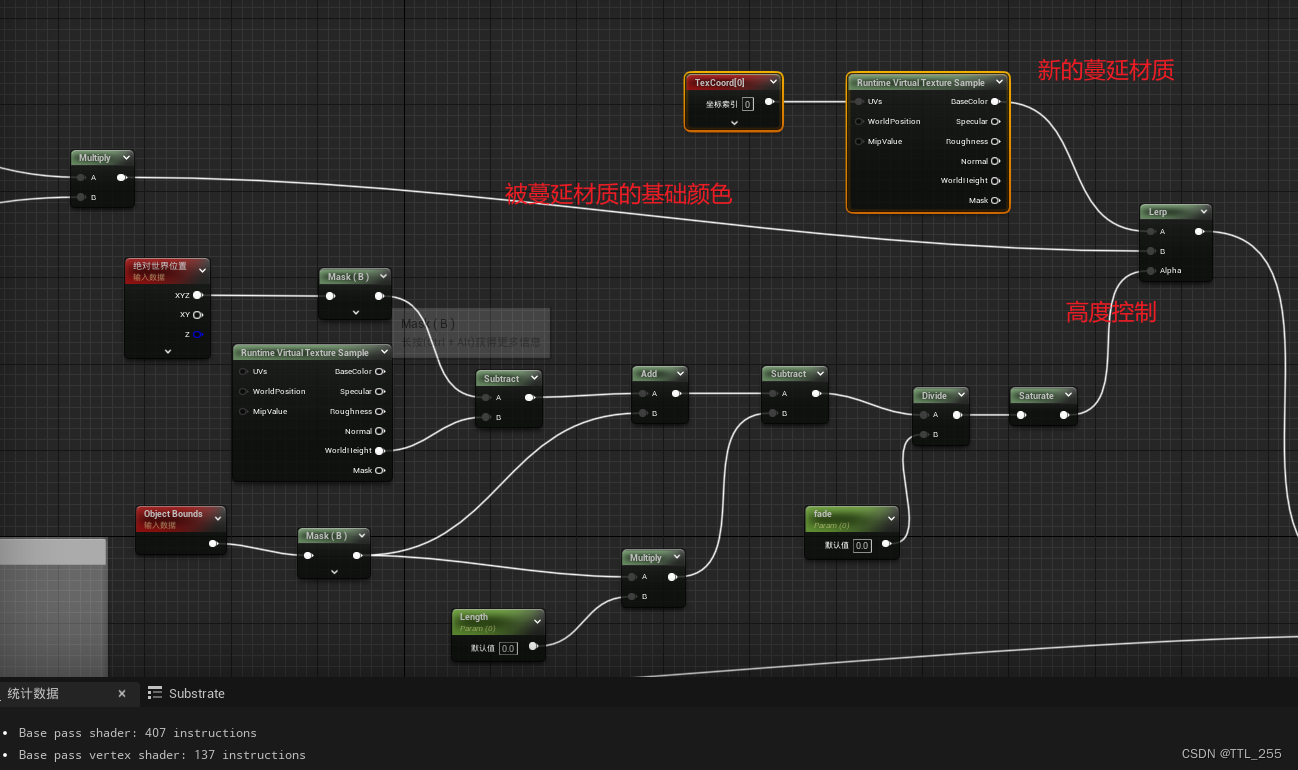Click the Divide node output pin
1298x770 pixels.
click(x=957, y=414)
